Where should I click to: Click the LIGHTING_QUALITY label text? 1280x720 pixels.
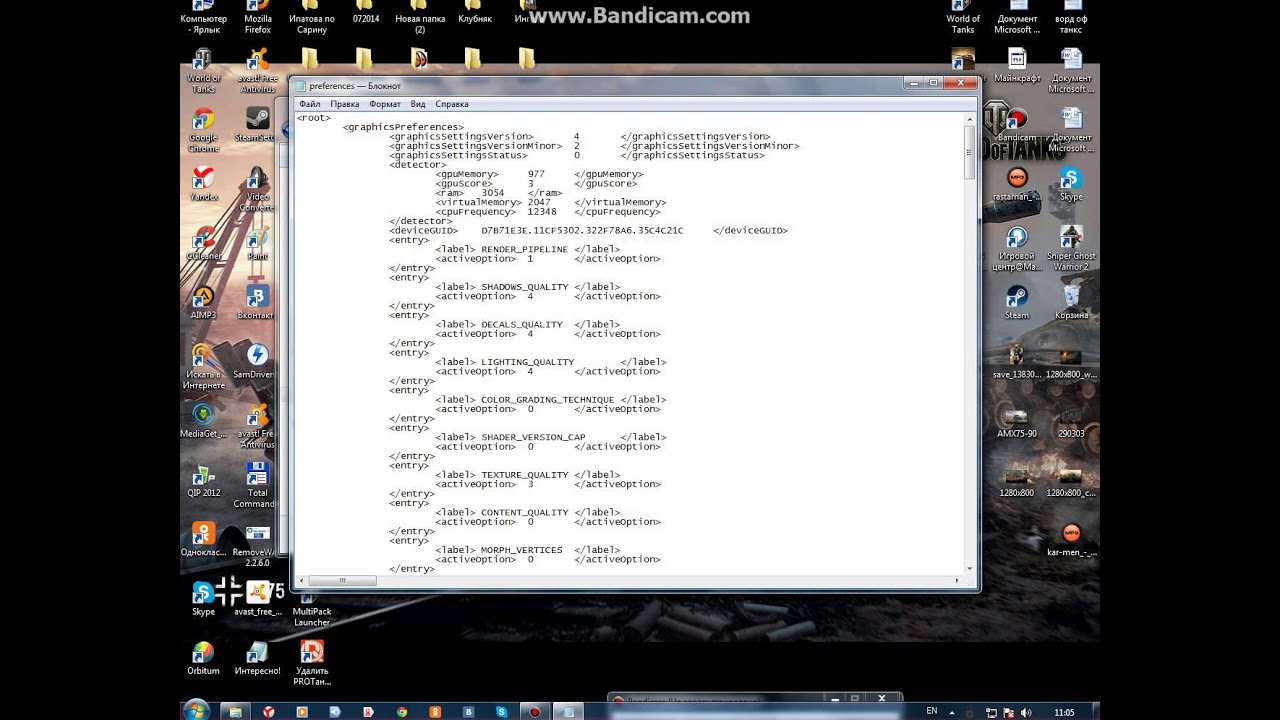(528, 362)
